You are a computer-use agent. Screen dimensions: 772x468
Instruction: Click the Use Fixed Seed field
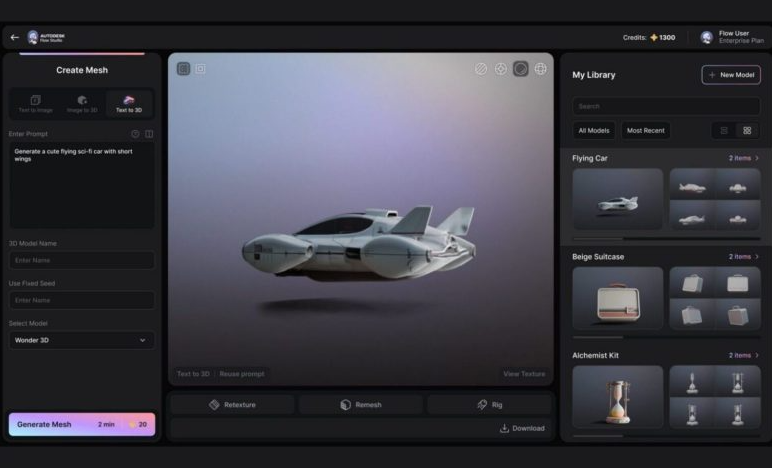point(82,300)
